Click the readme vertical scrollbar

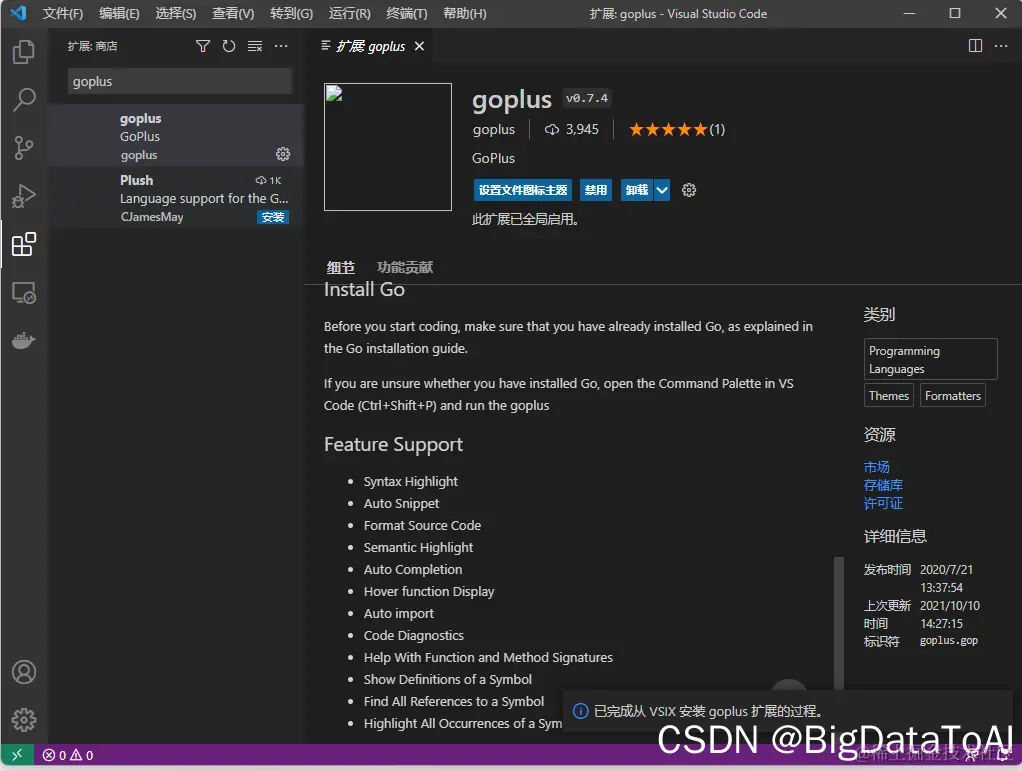point(839,624)
